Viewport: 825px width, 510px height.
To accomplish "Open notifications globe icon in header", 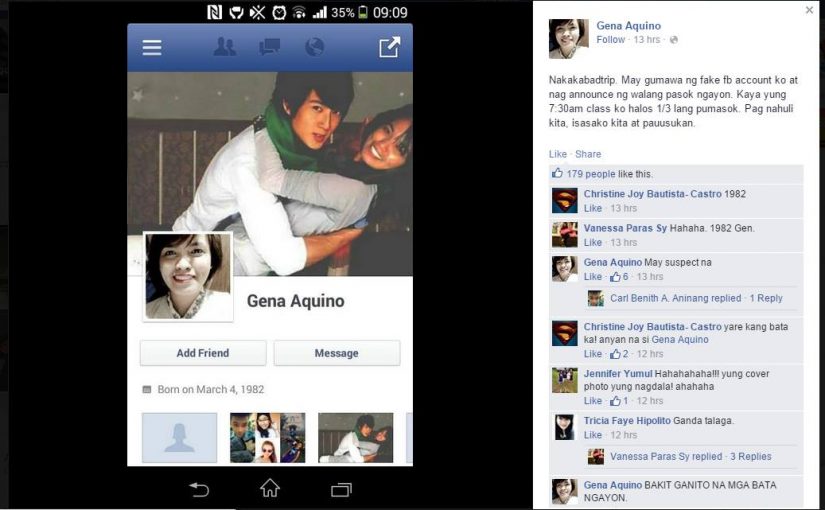I will pyautogui.click(x=314, y=47).
